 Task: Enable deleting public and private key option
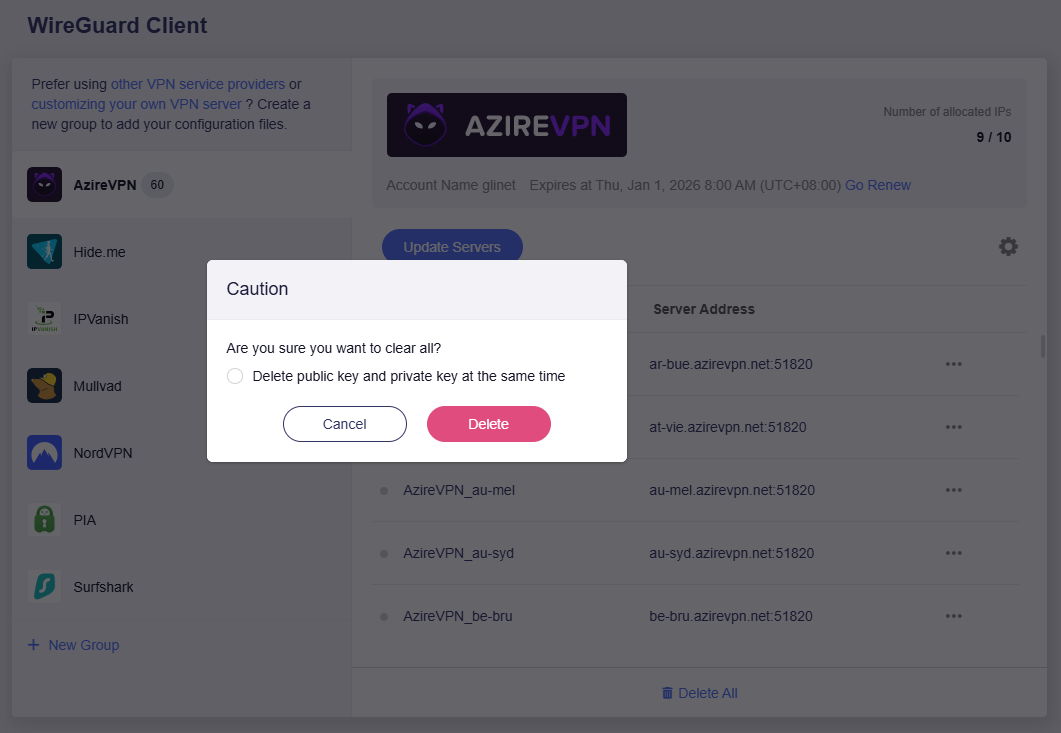point(235,376)
